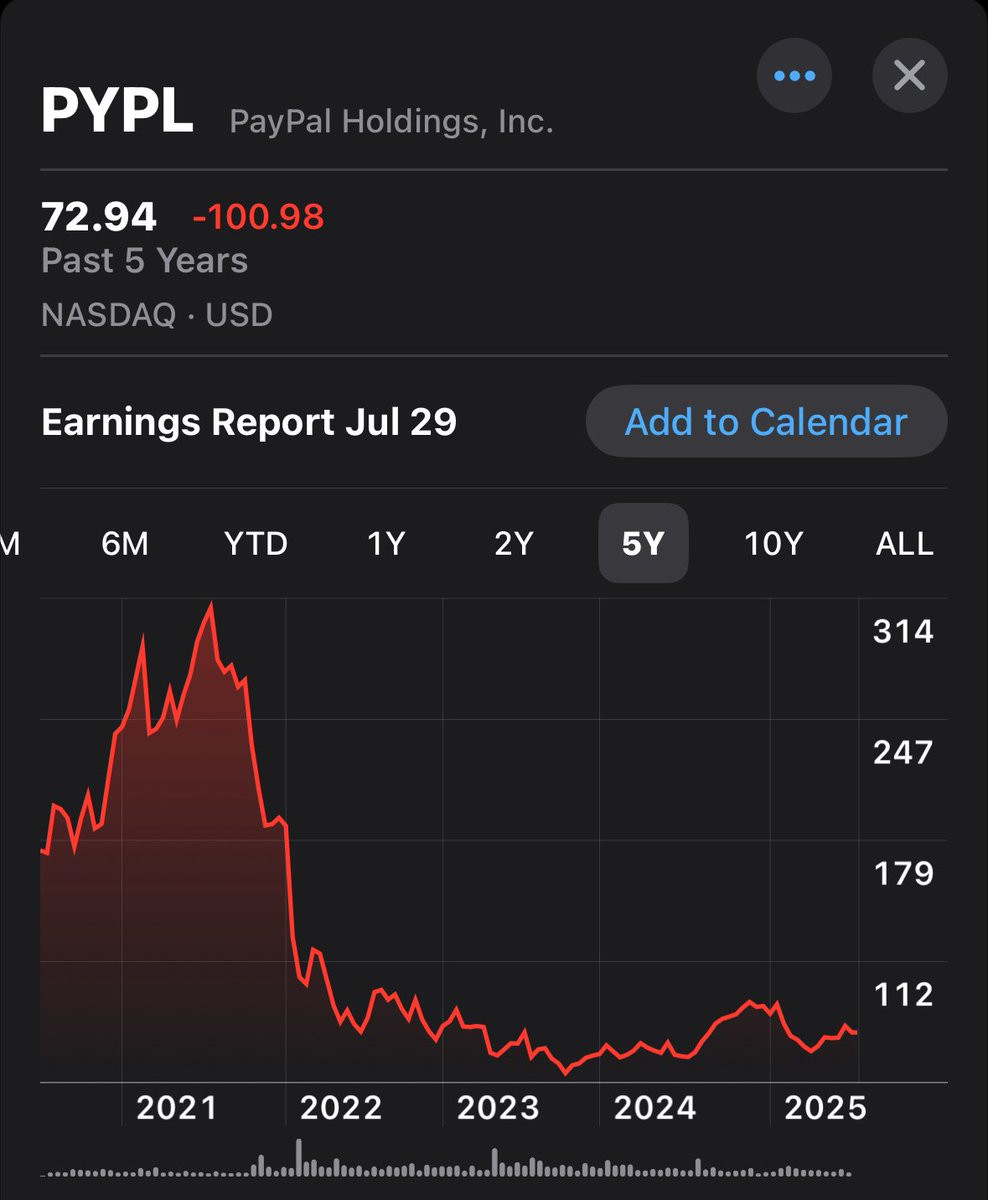Select the 5Y range tab
The image size is (988, 1200).
click(643, 543)
